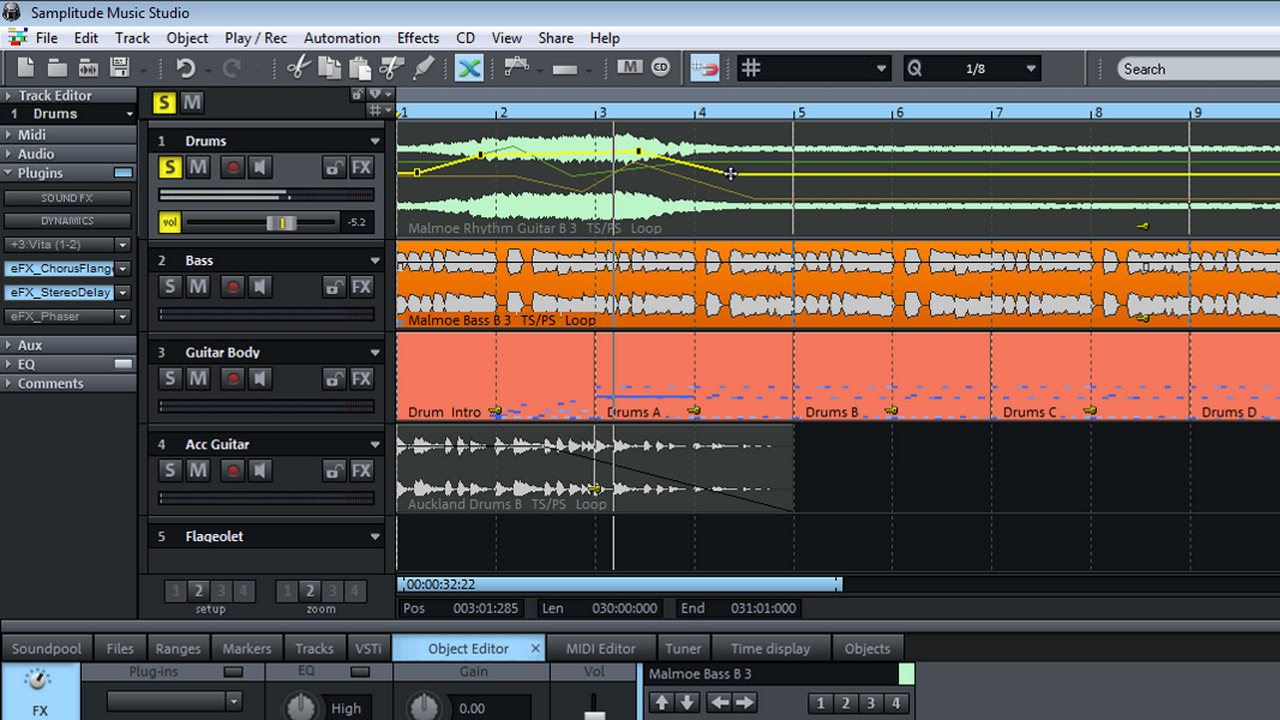
Task: Toggle the snap magnet icon
Action: 705,68
